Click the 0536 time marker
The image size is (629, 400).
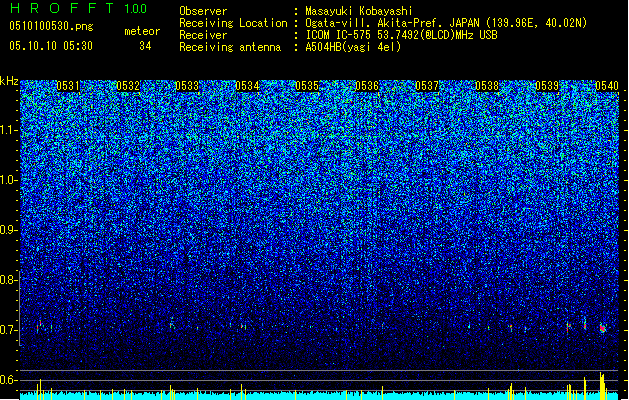point(367,86)
